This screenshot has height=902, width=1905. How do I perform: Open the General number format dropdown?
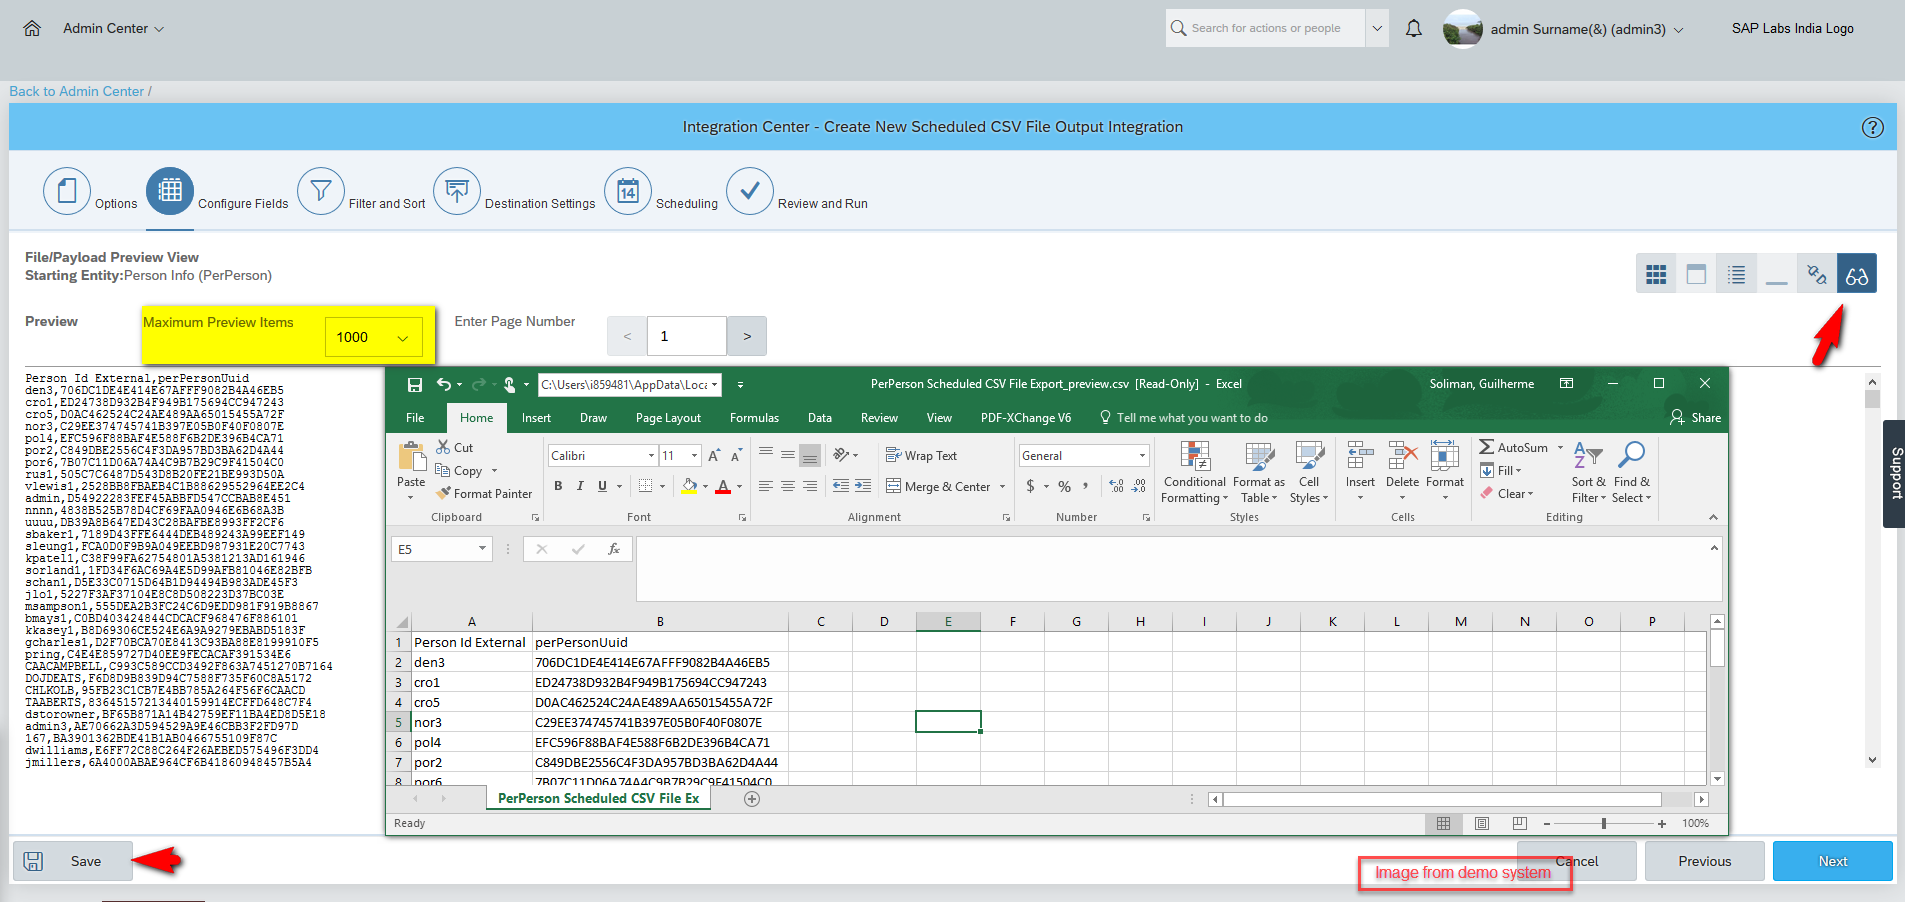coord(1142,455)
